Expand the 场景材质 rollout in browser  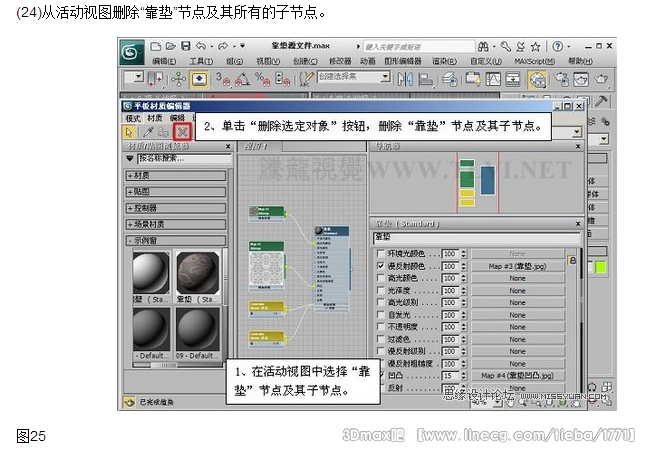pos(175,224)
